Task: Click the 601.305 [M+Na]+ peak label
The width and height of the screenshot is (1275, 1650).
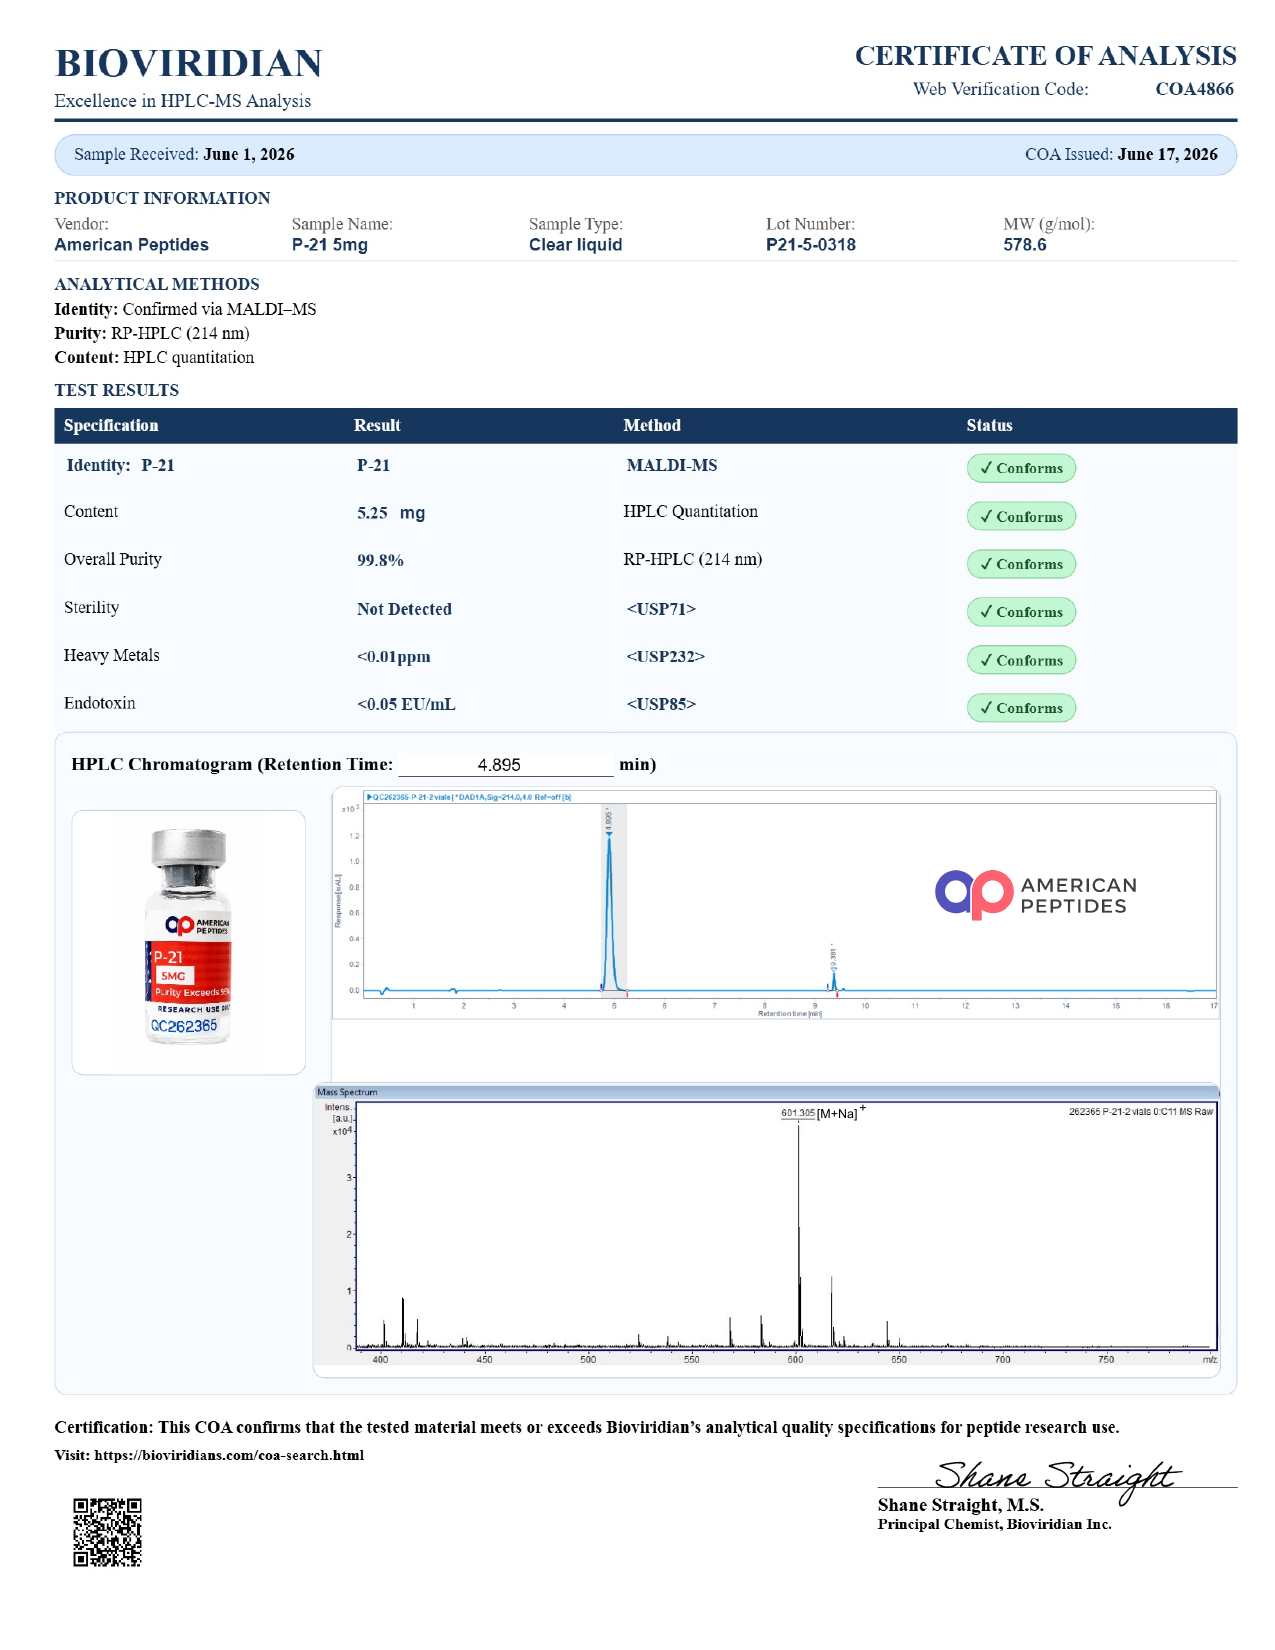Action: [x=822, y=1113]
